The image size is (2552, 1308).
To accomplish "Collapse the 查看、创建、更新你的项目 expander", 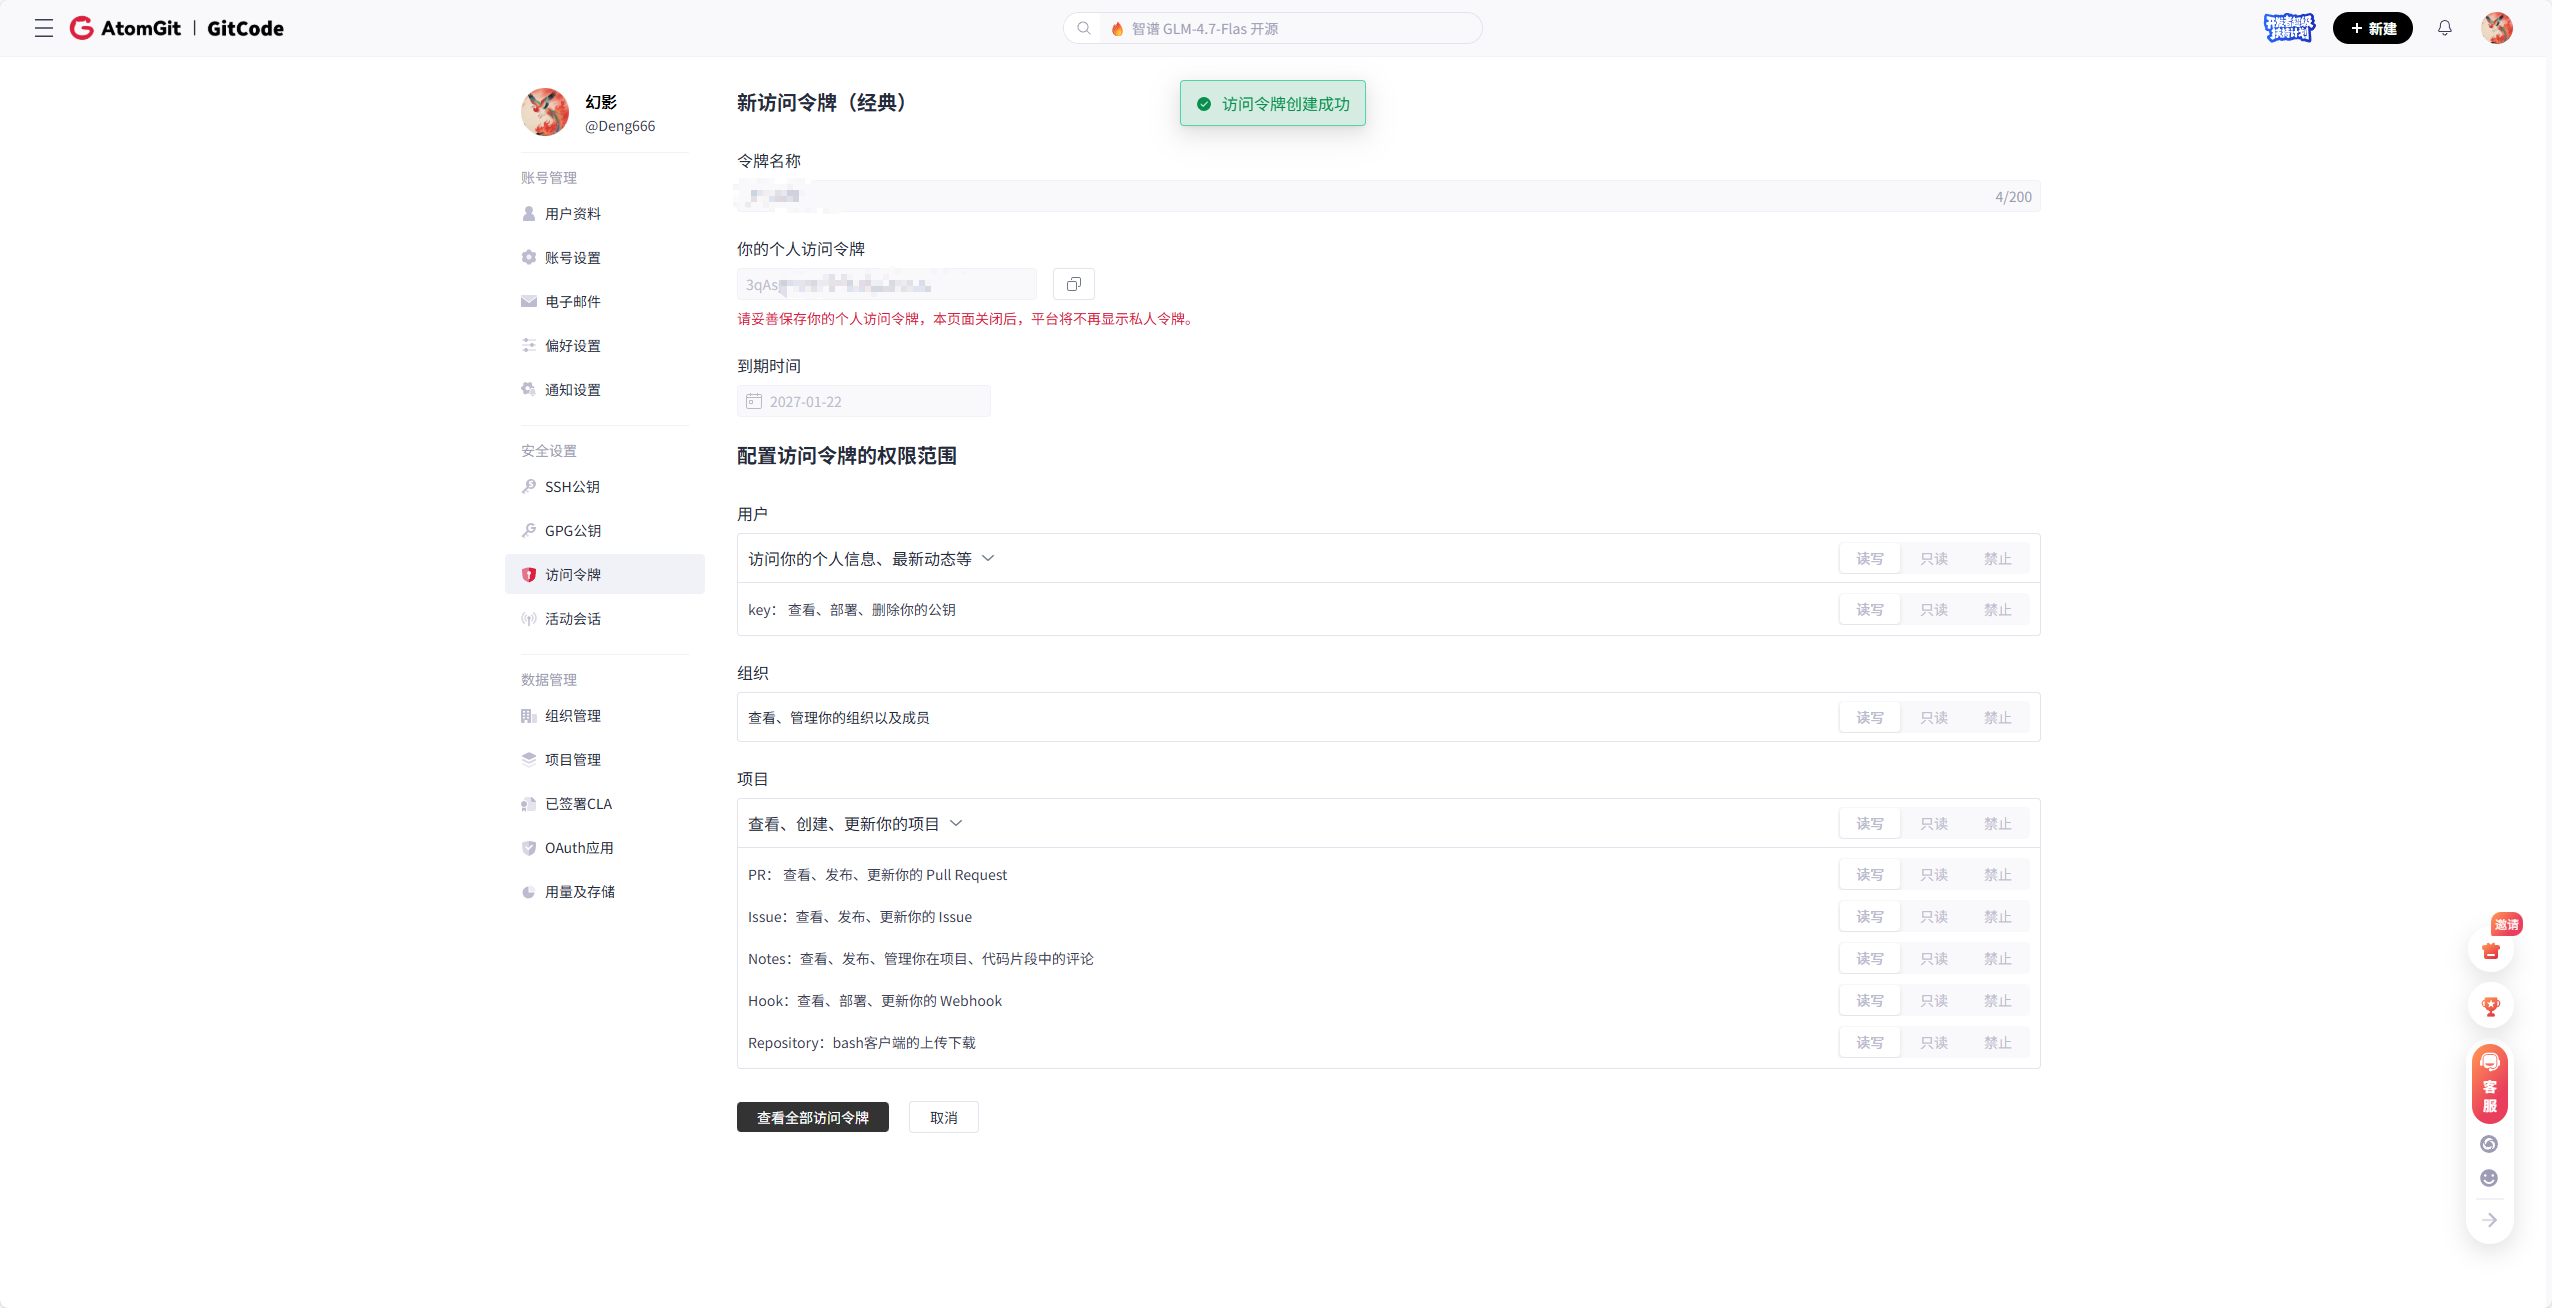I will click(956, 823).
